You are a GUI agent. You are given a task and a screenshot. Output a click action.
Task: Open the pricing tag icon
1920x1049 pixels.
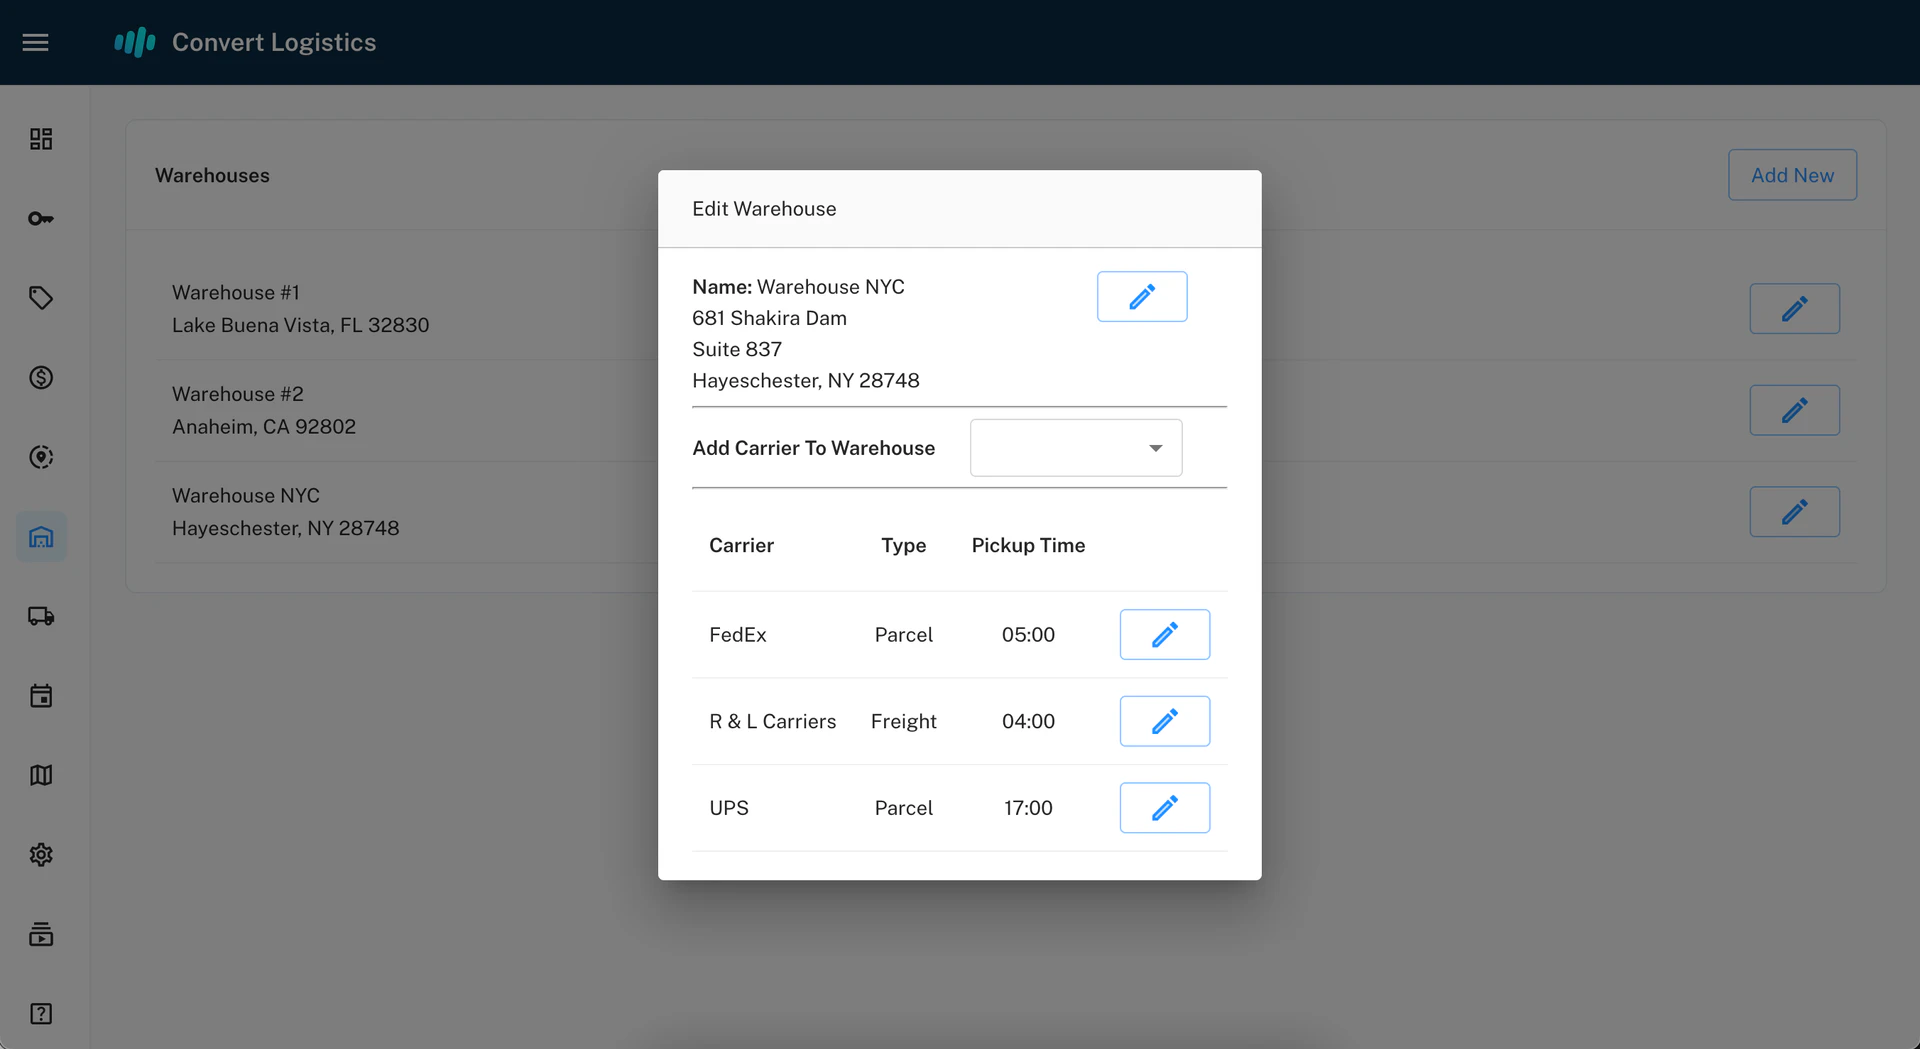pos(41,298)
